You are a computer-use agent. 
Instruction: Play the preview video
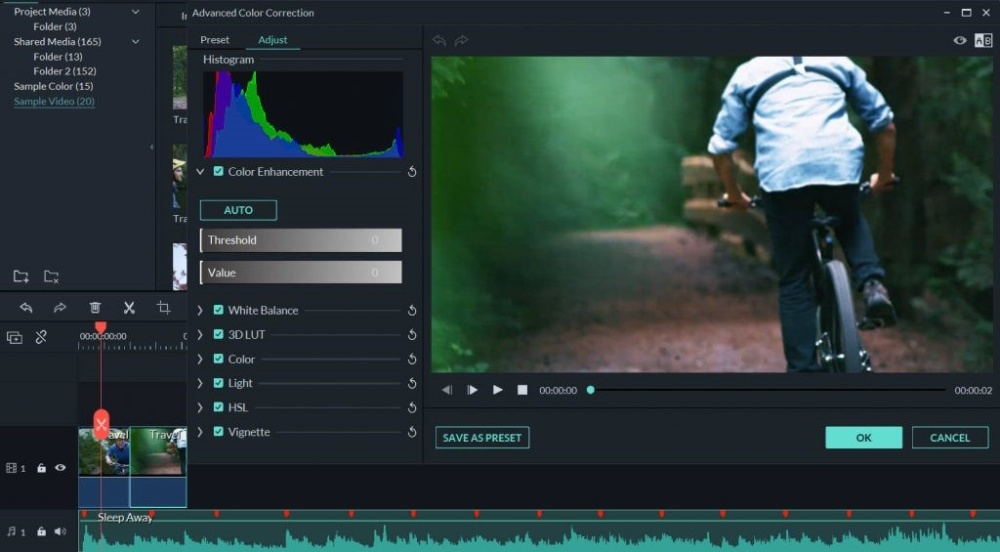click(x=497, y=390)
